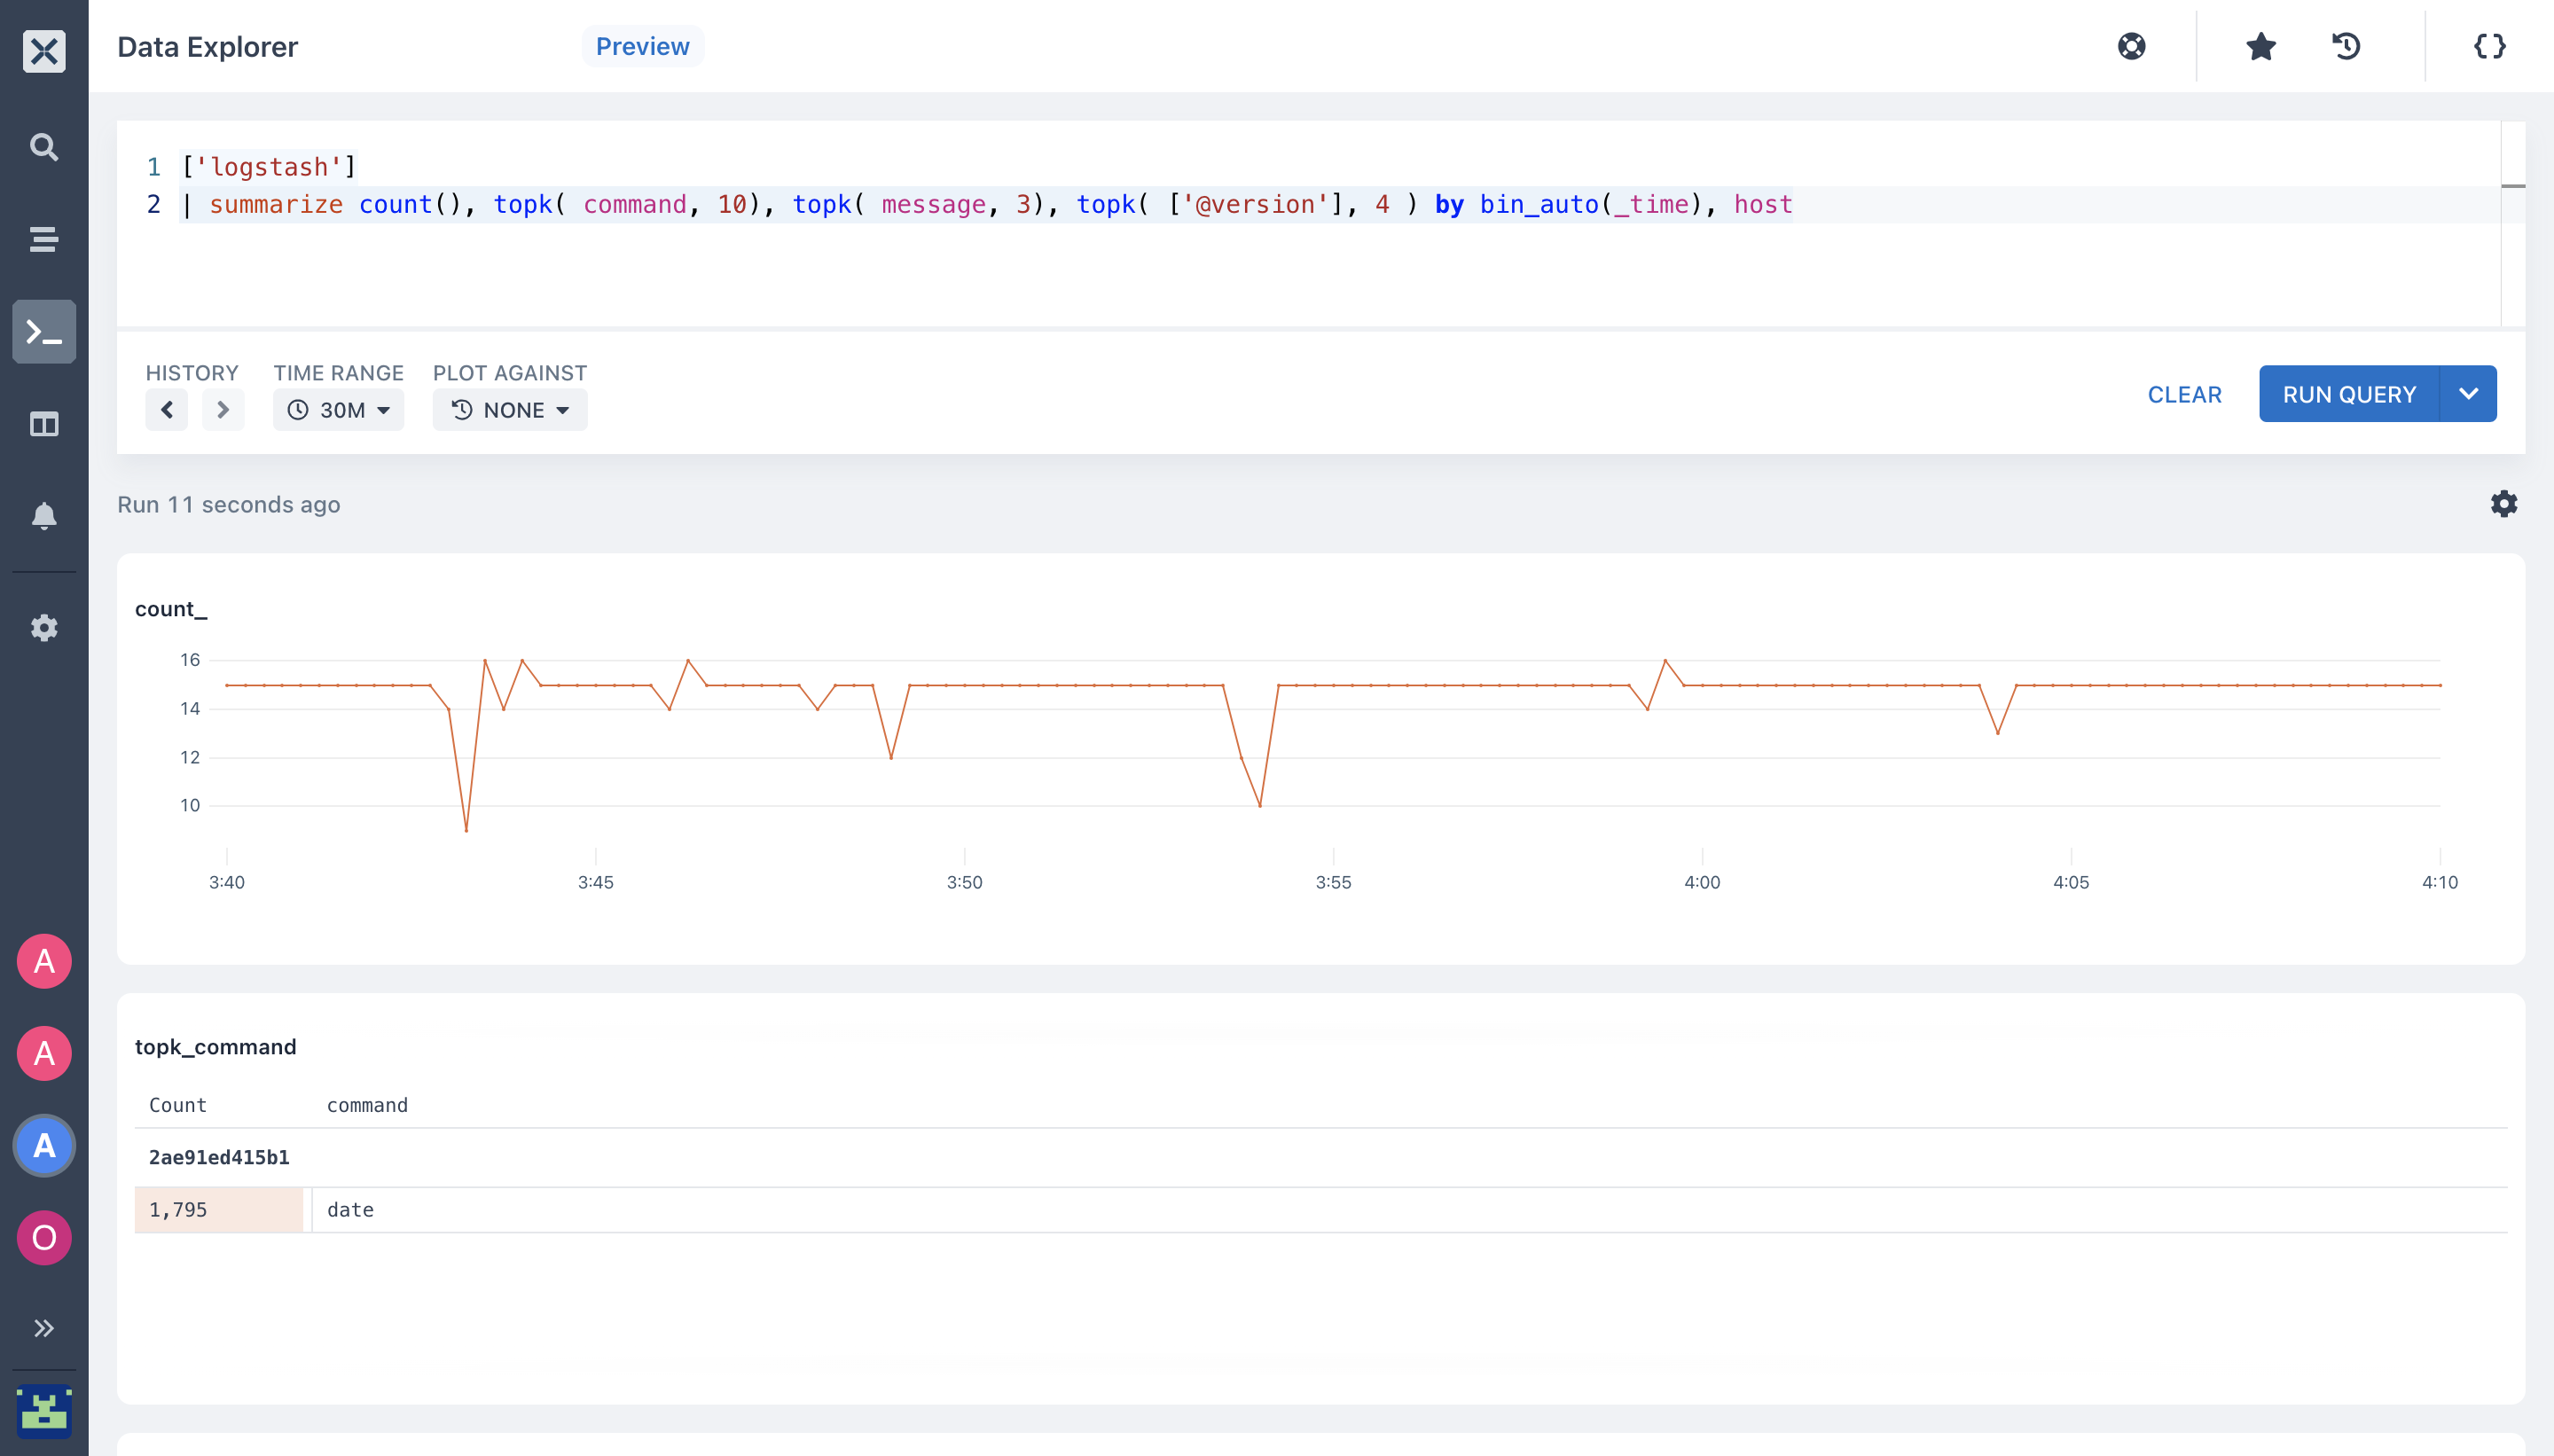Image resolution: width=2554 pixels, height=1456 pixels.
Task: Open the Plot Against NONE dropdown
Action: point(510,410)
